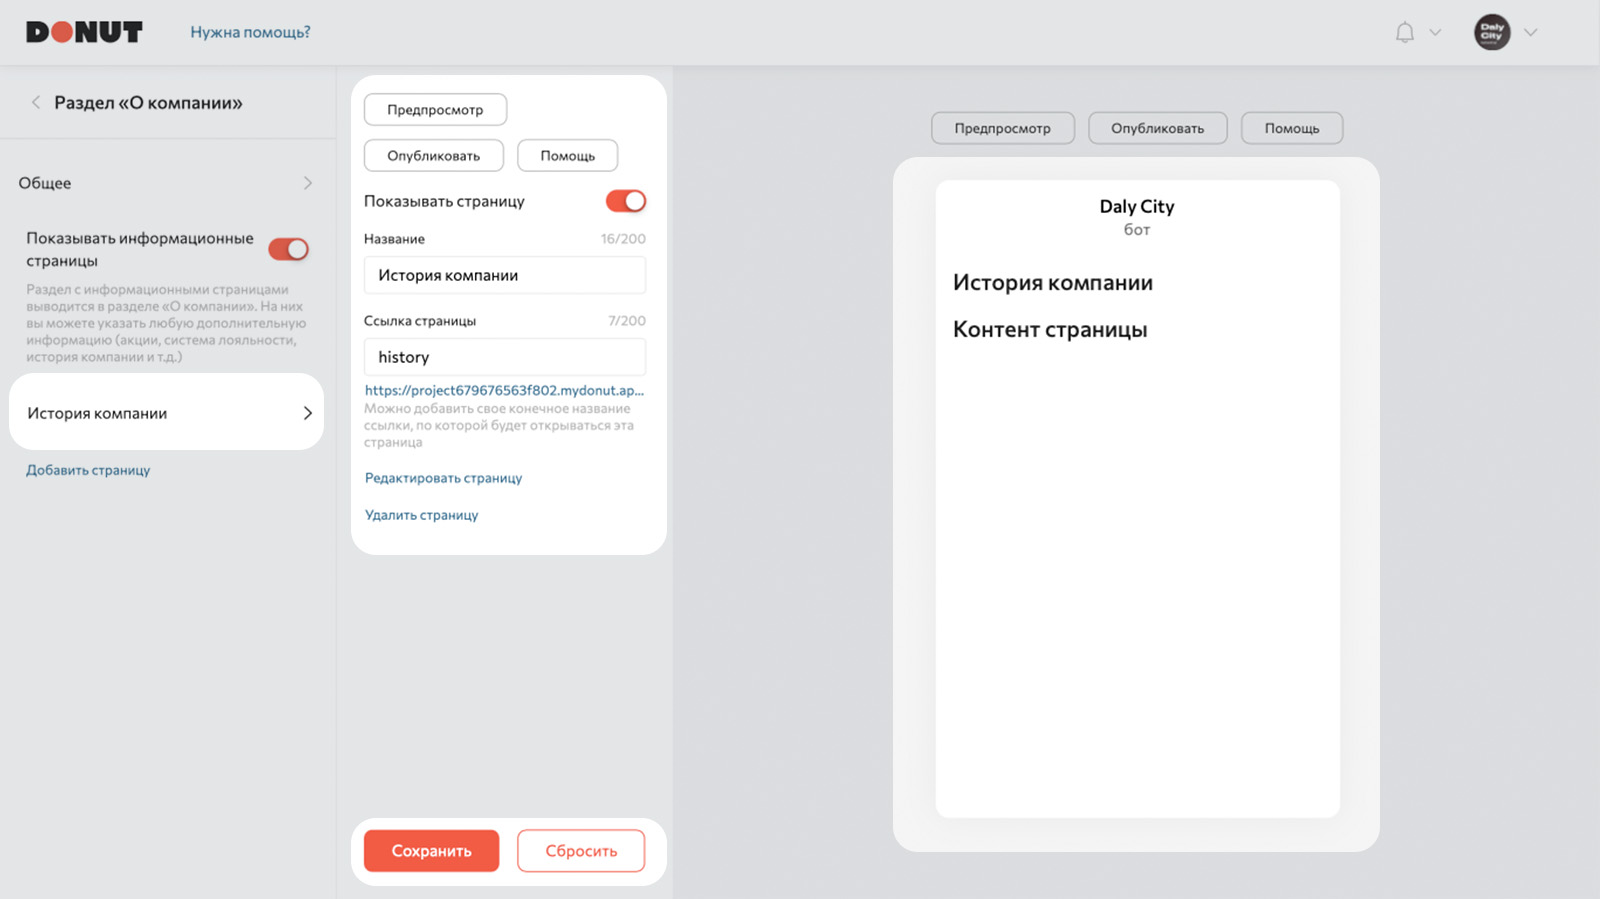This screenshot has width=1600, height=899.
Task: Open notifications bell icon
Action: [x=1404, y=32]
